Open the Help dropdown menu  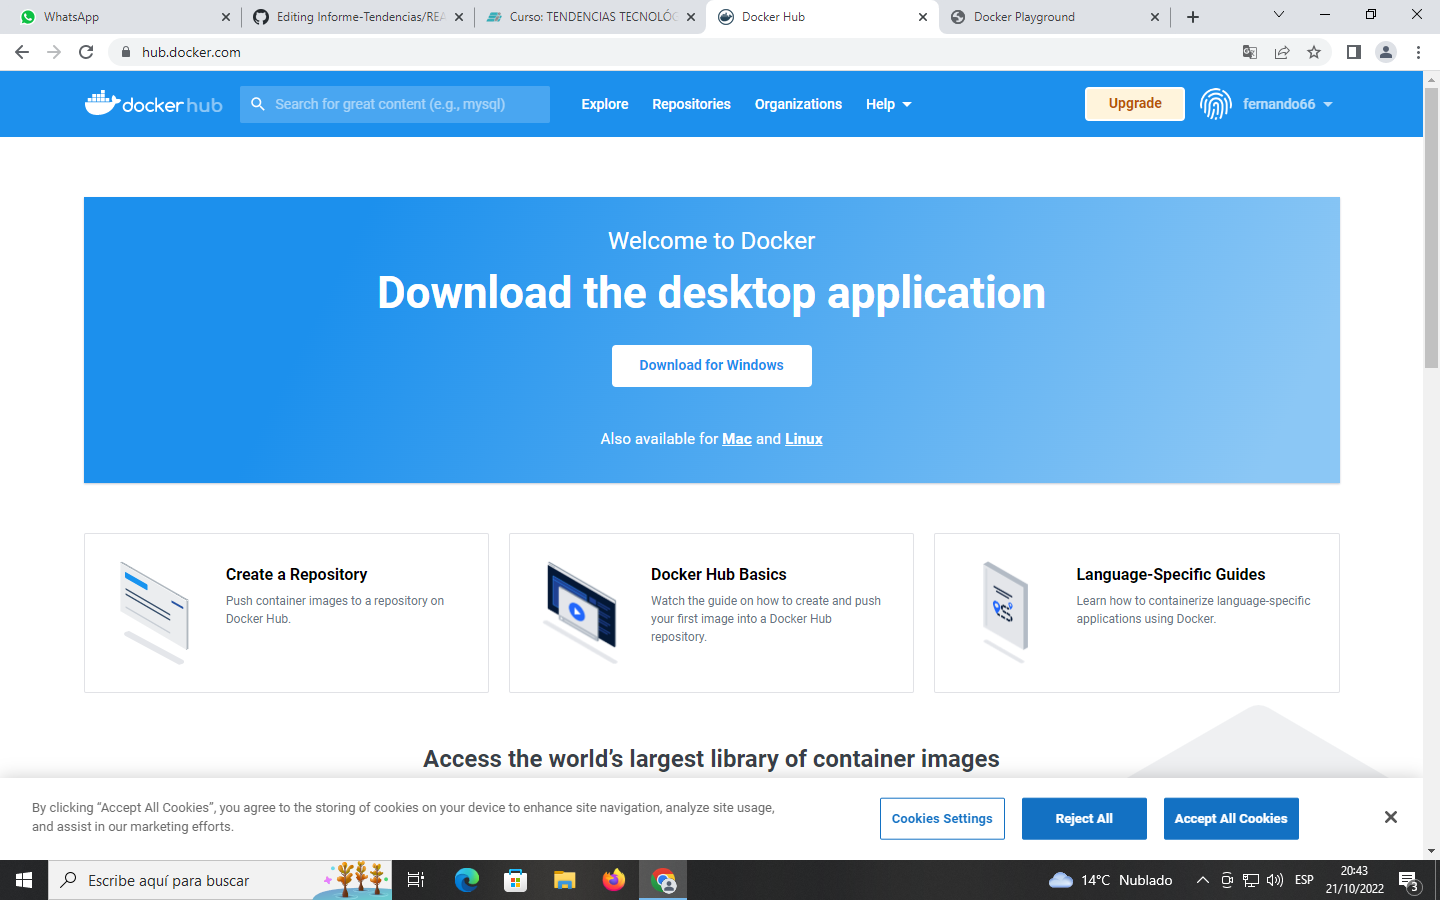click(x=888, y=103)
